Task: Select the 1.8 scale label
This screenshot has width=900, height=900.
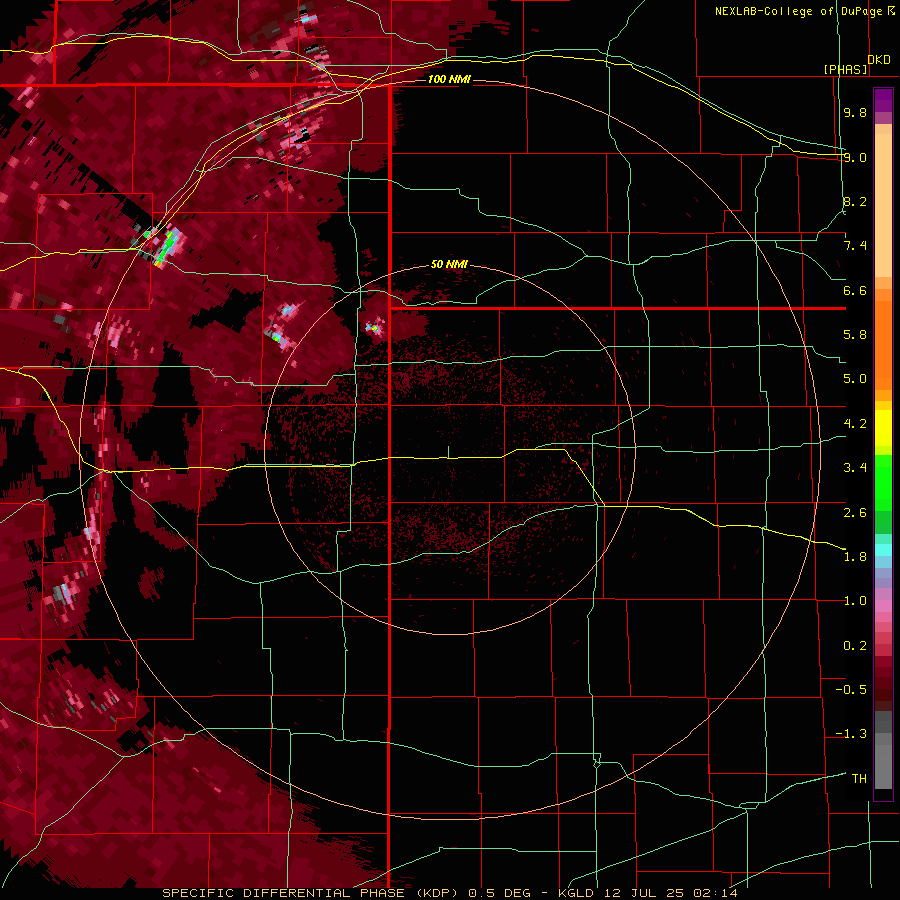Action: 855,556
